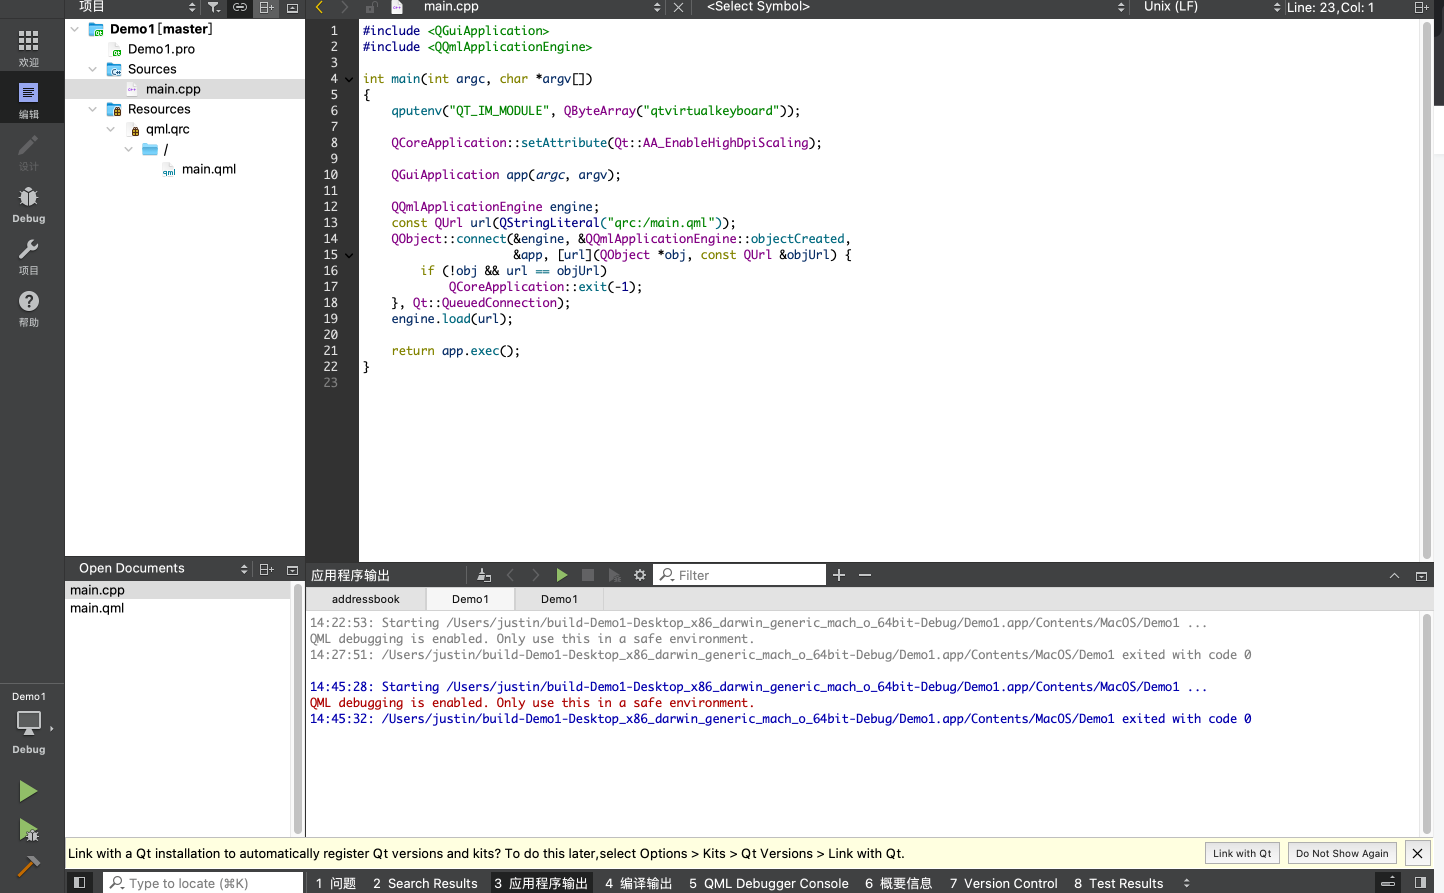The height and width of the screenshot is (893, 1444).
Task: Collapse the Demo1 [master] project node
Action: click(75, 29)
